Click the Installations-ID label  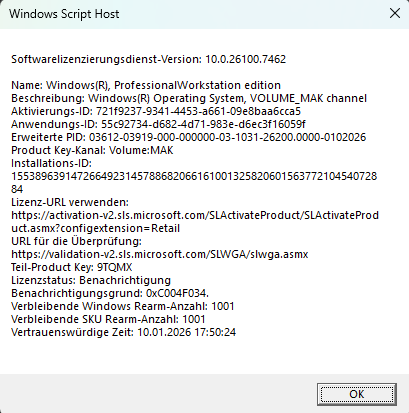click(x=51, y=163)
